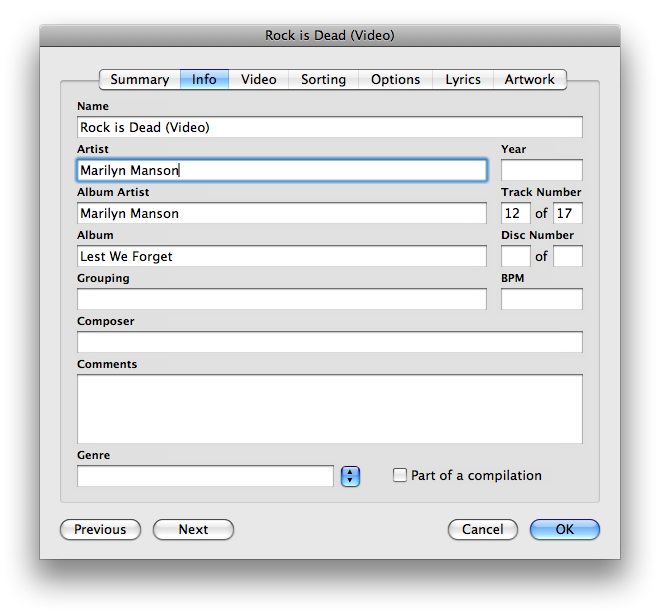Click the BPM field
The height and width of the screenshot is (614, 660).
click(x=542, y=299)
